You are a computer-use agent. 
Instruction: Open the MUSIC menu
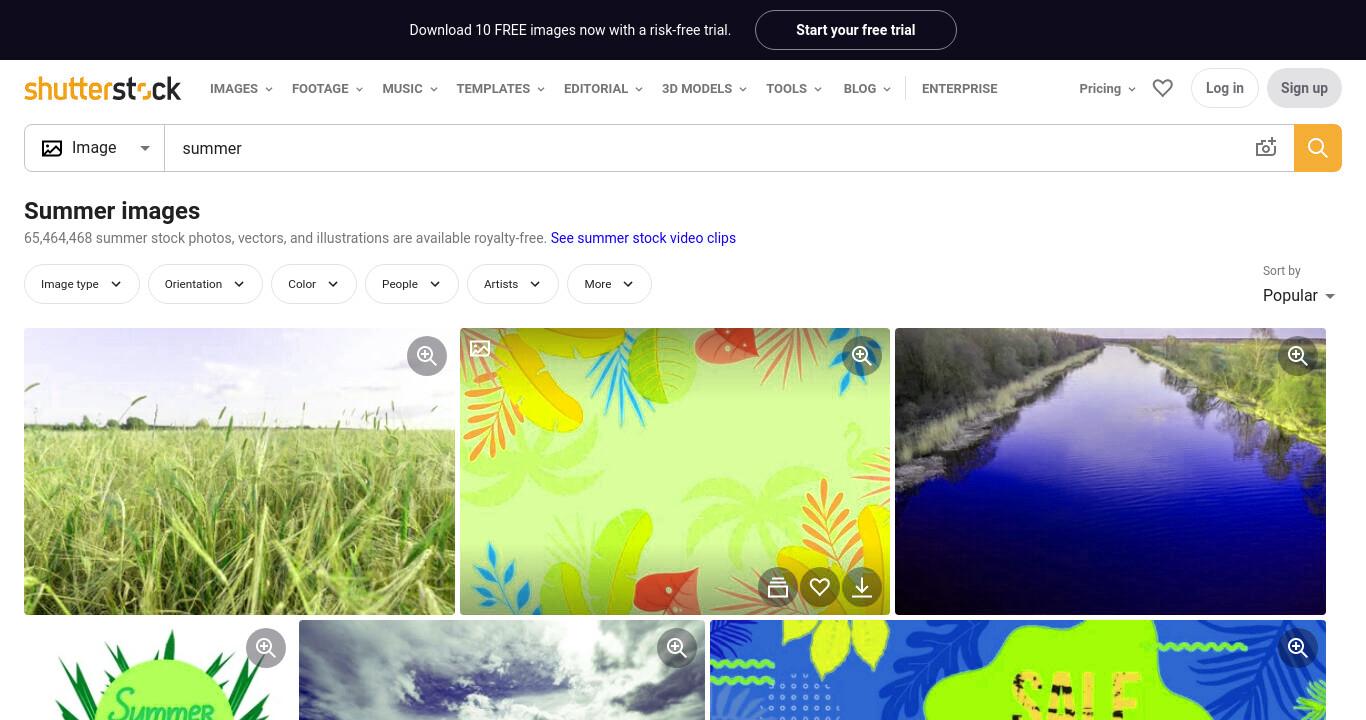point(410,88)
